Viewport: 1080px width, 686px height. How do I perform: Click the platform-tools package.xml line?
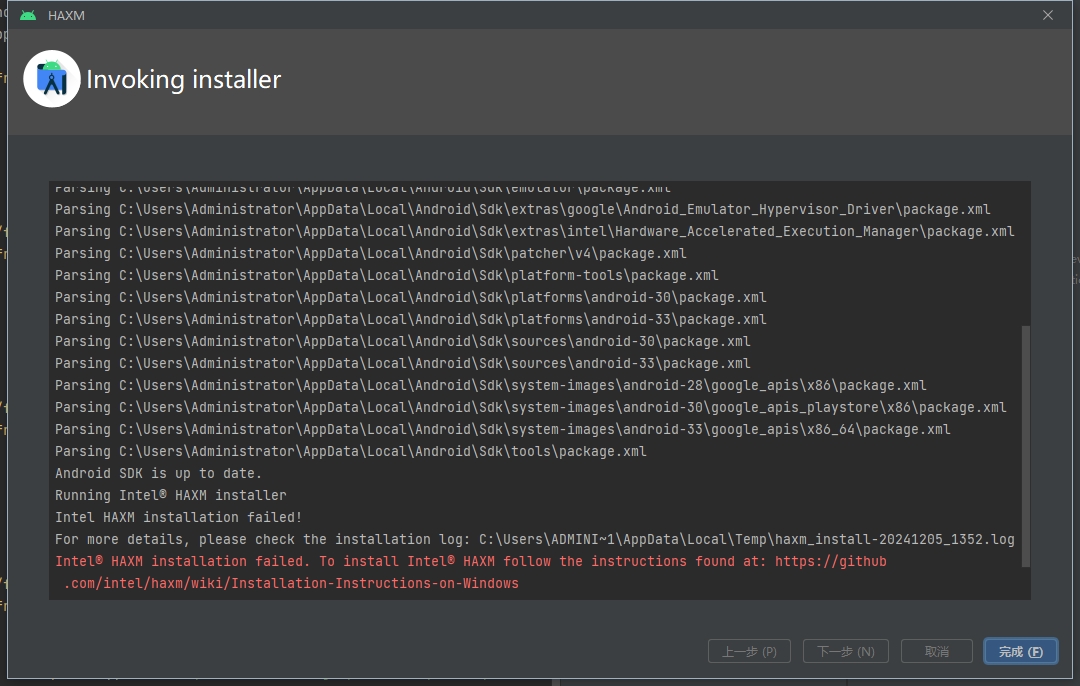click(386, 275)
